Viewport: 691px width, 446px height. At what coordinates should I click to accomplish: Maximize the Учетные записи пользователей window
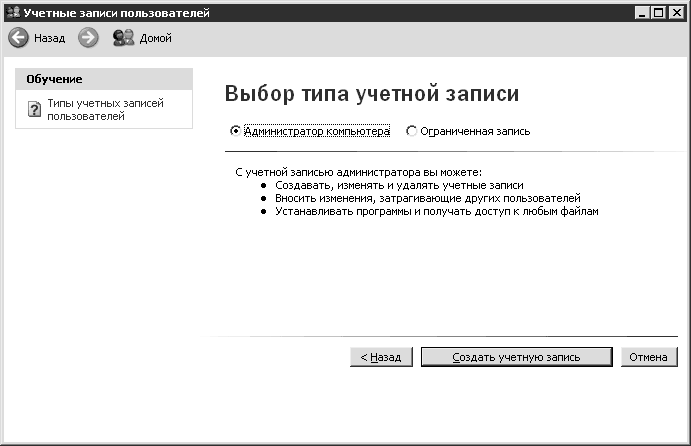658,13
